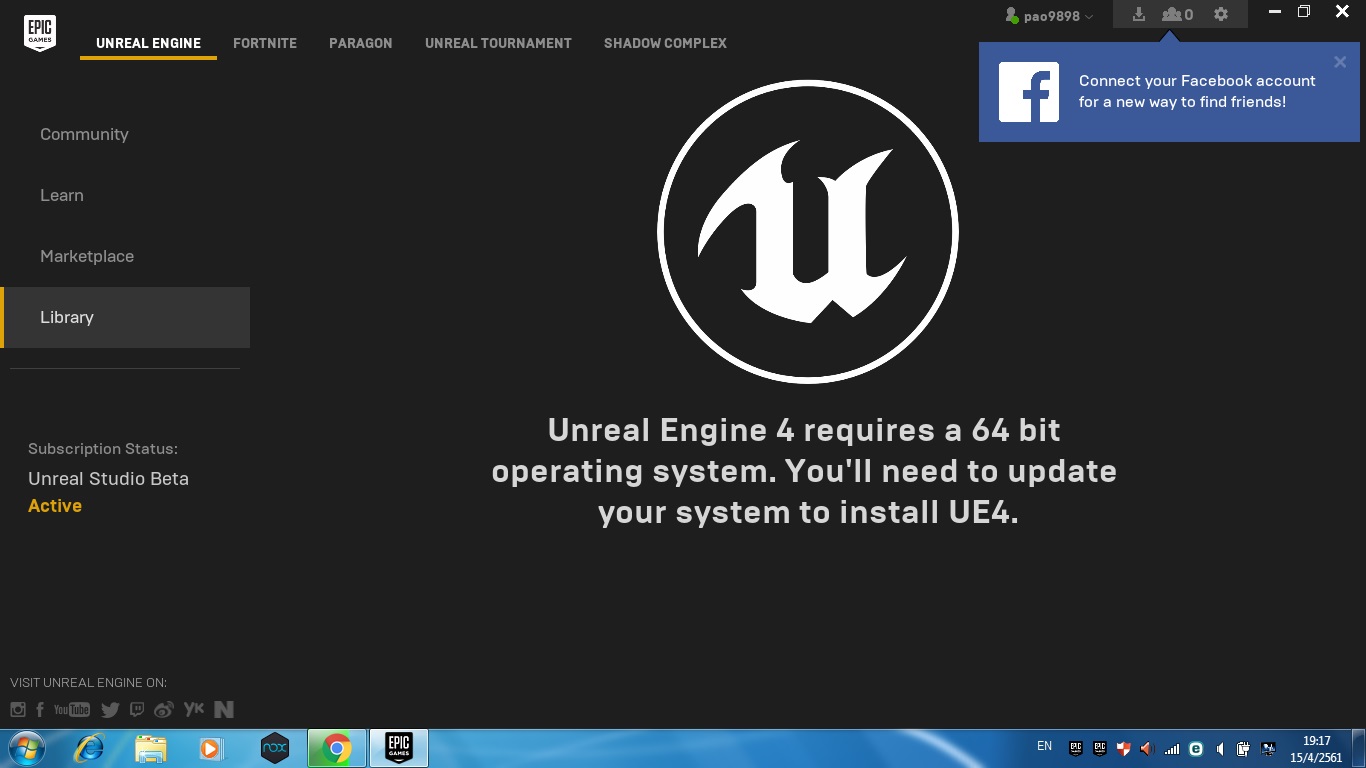Open the Community section in sidebar

[x=125, y=134]
